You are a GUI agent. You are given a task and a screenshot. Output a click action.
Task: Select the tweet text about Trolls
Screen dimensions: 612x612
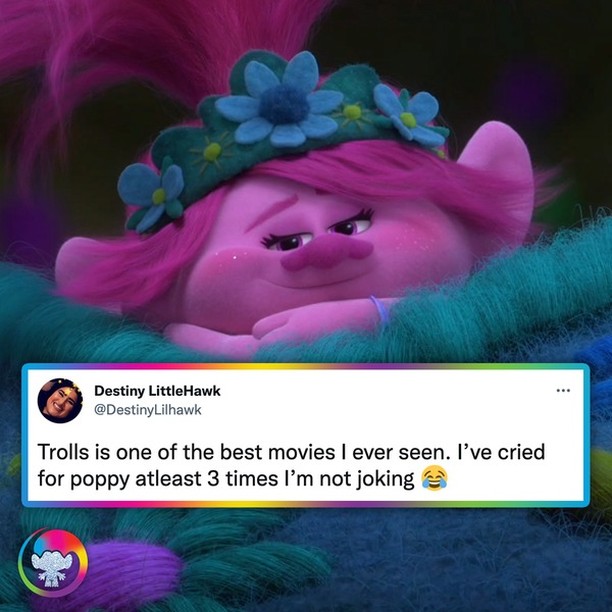291,466
